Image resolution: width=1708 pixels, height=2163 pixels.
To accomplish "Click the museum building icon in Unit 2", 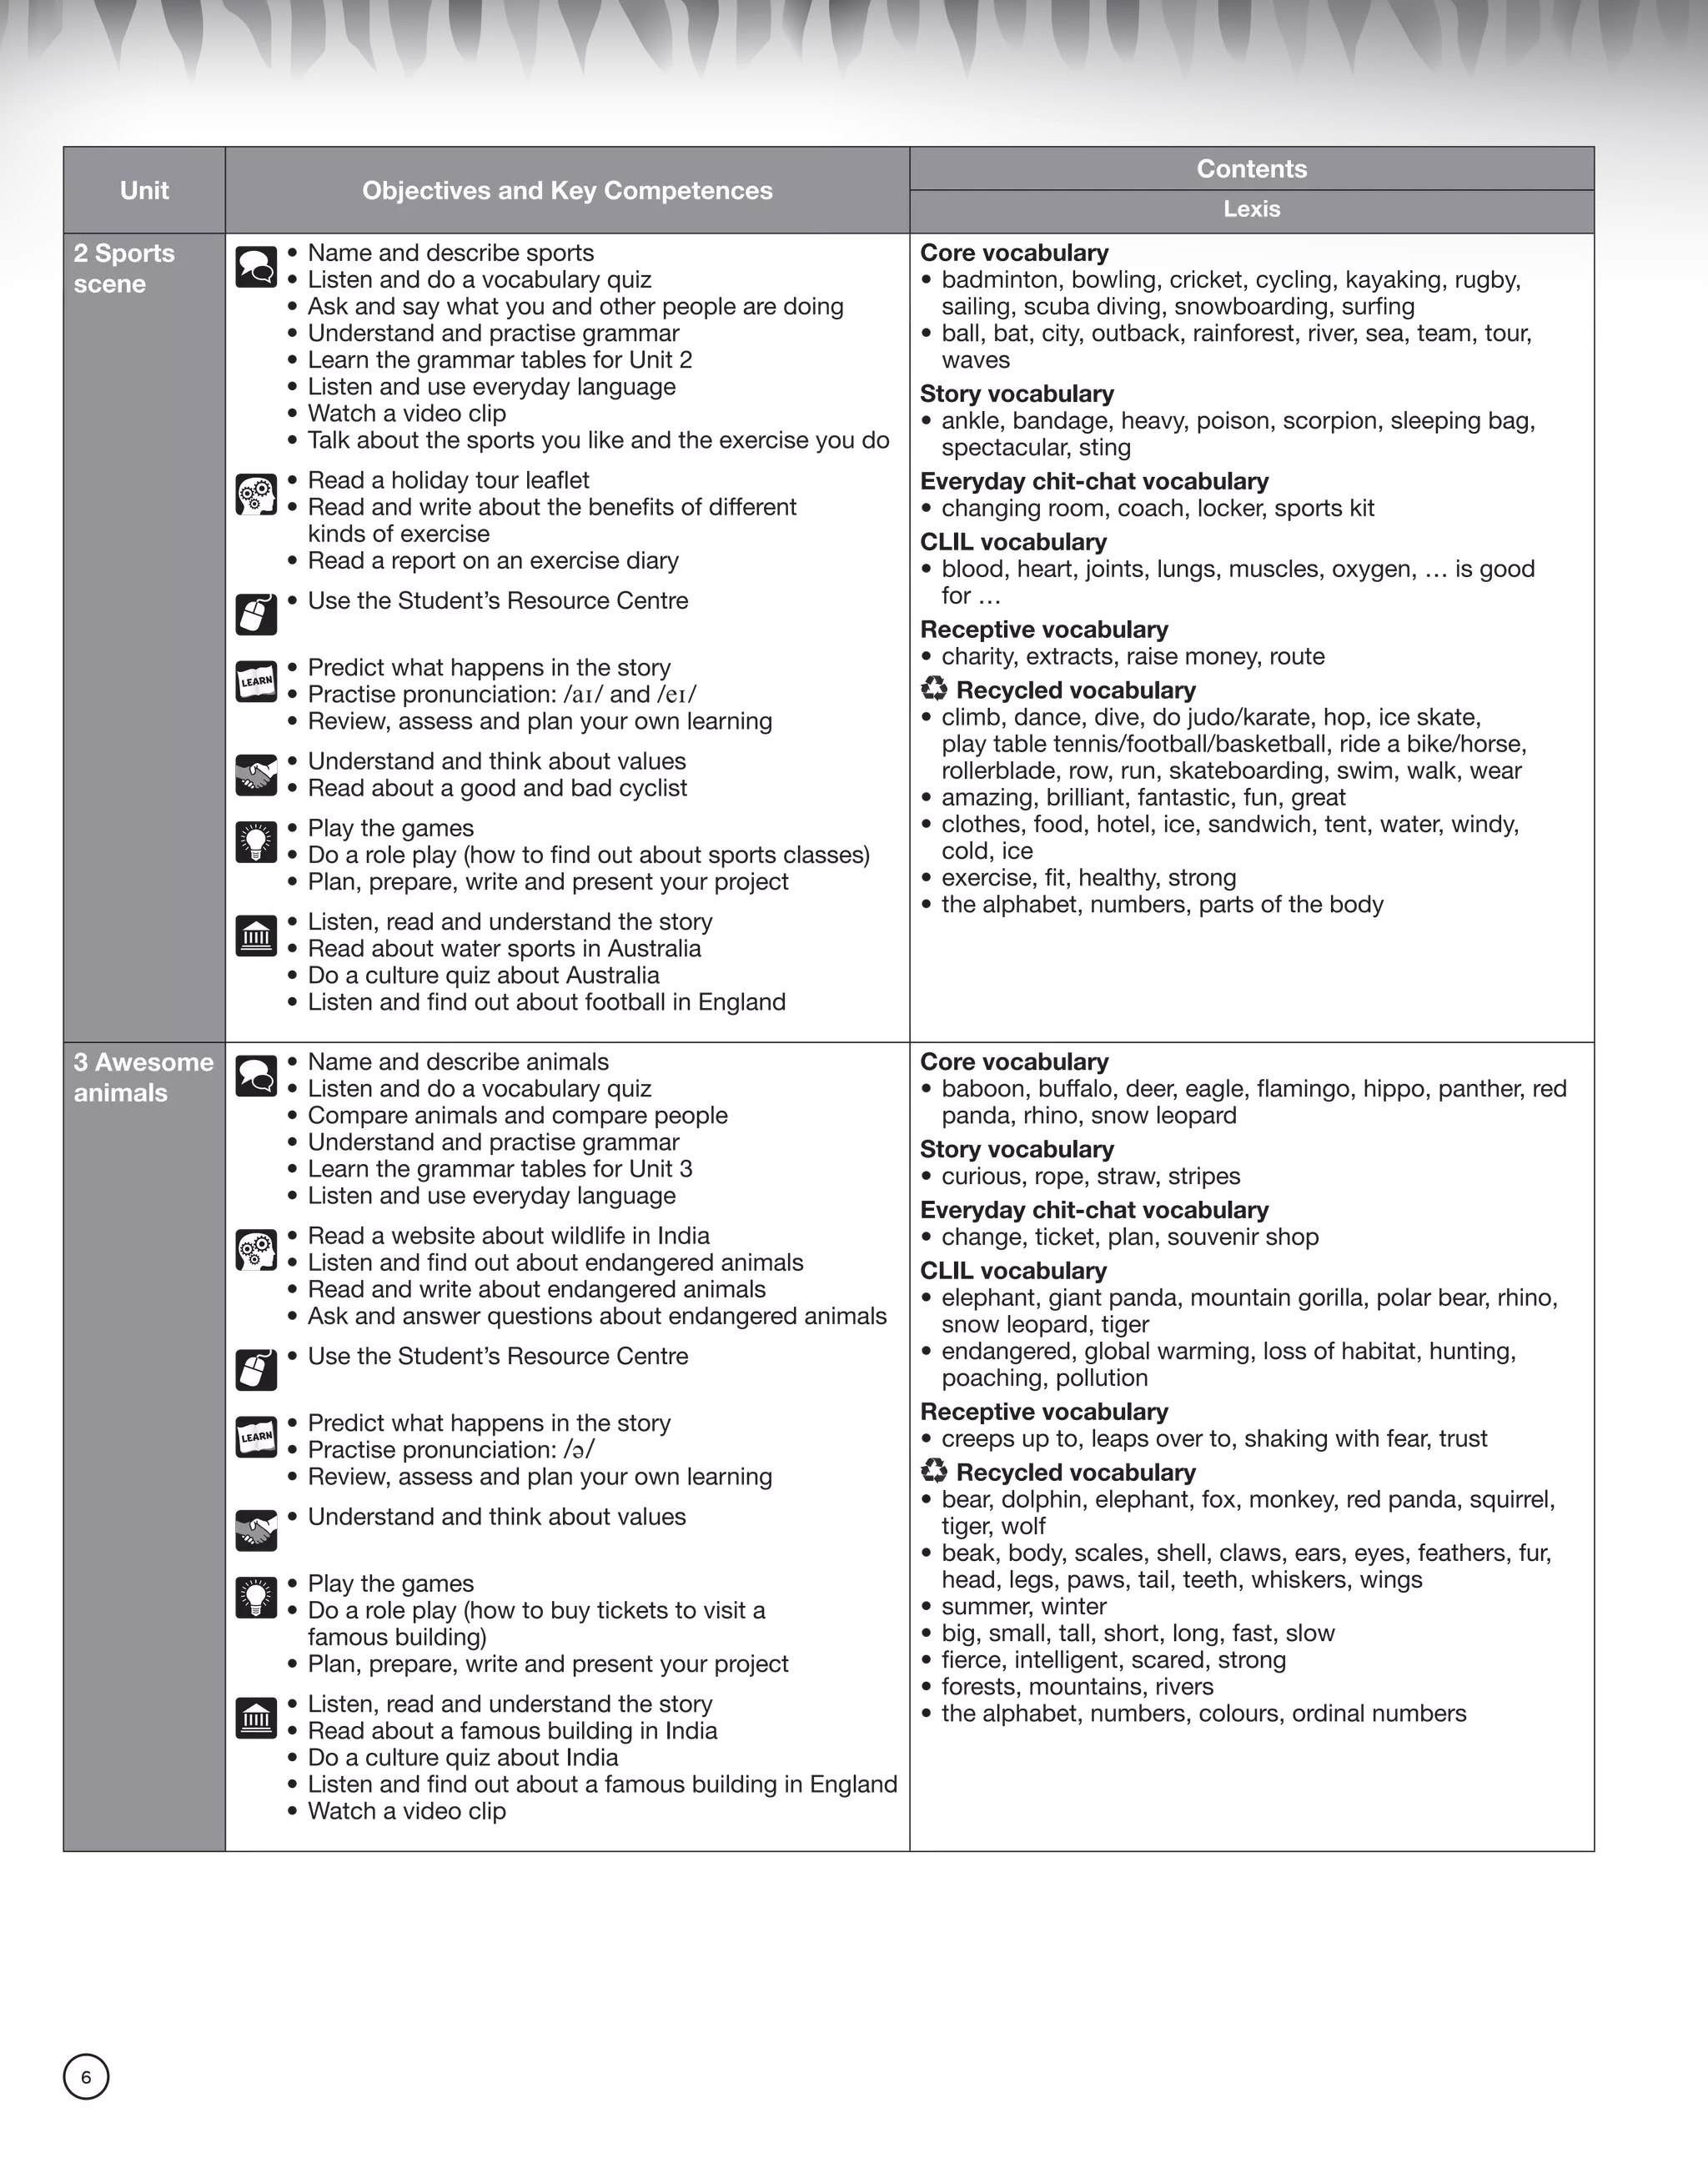I will pos(256,936).
